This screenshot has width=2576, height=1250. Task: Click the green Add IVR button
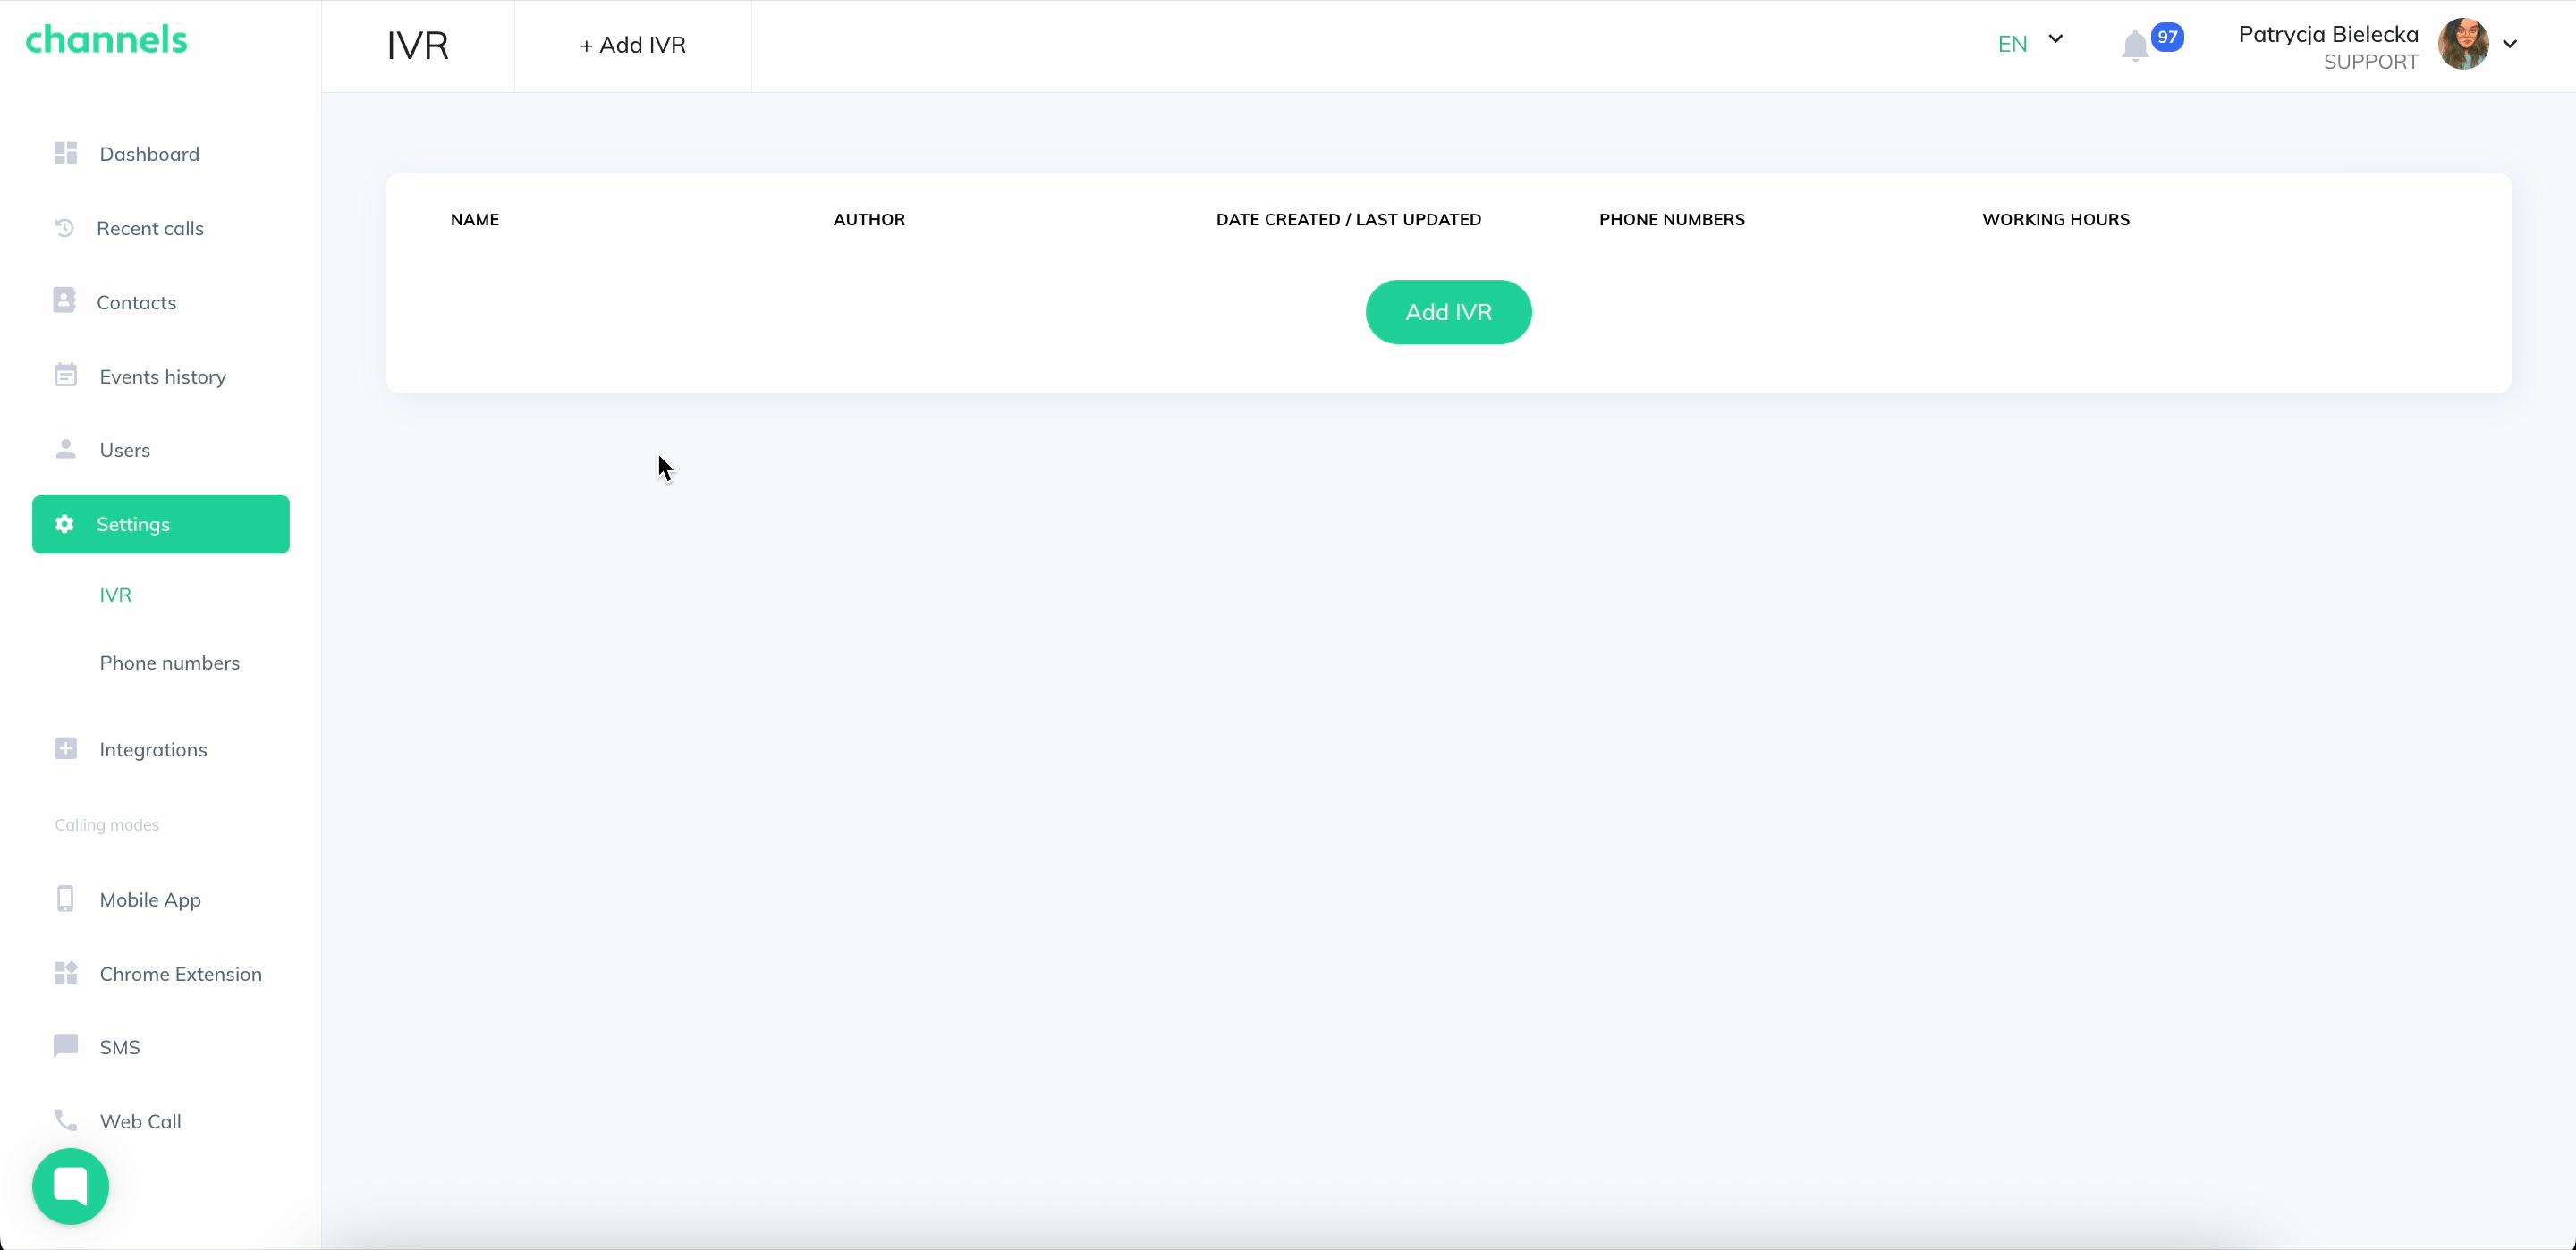1448,312
